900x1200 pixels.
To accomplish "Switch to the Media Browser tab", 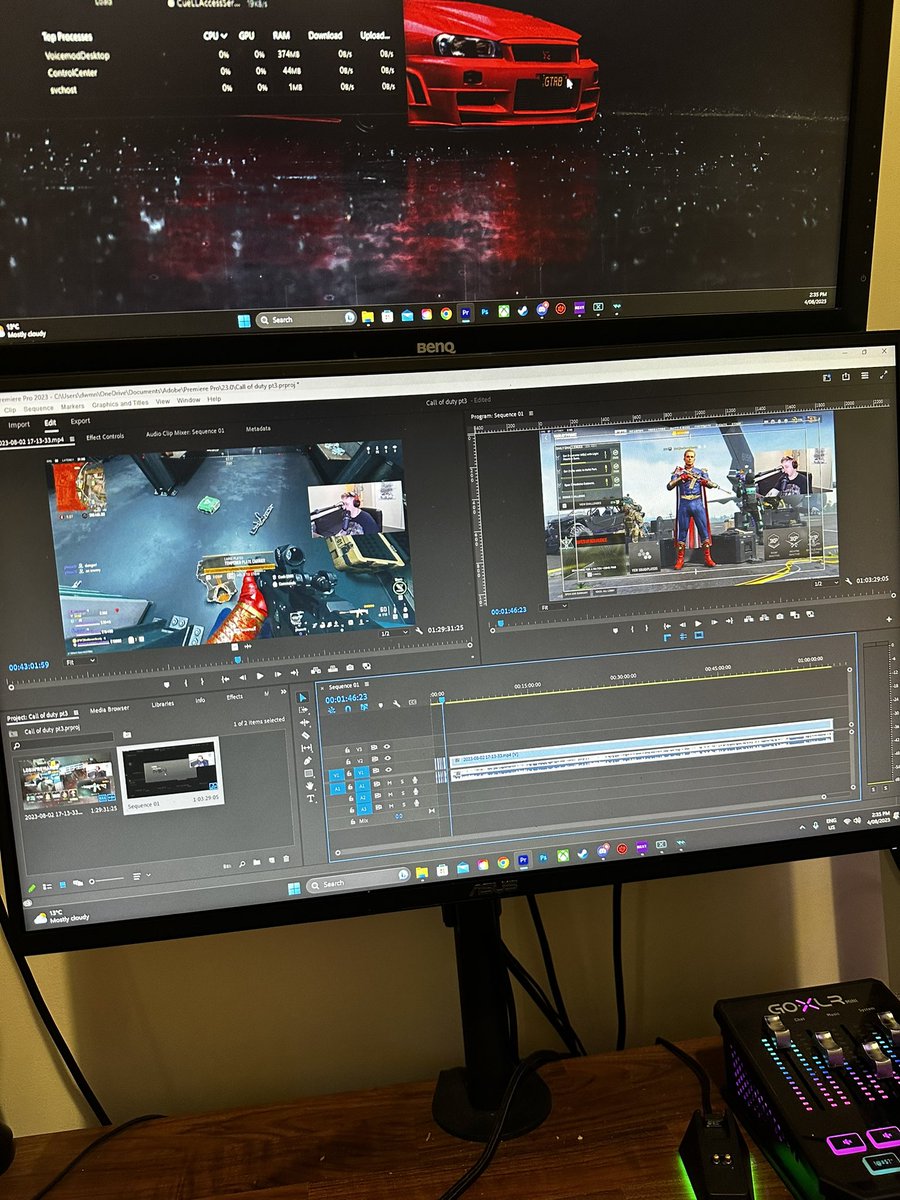I will (109, 709).
